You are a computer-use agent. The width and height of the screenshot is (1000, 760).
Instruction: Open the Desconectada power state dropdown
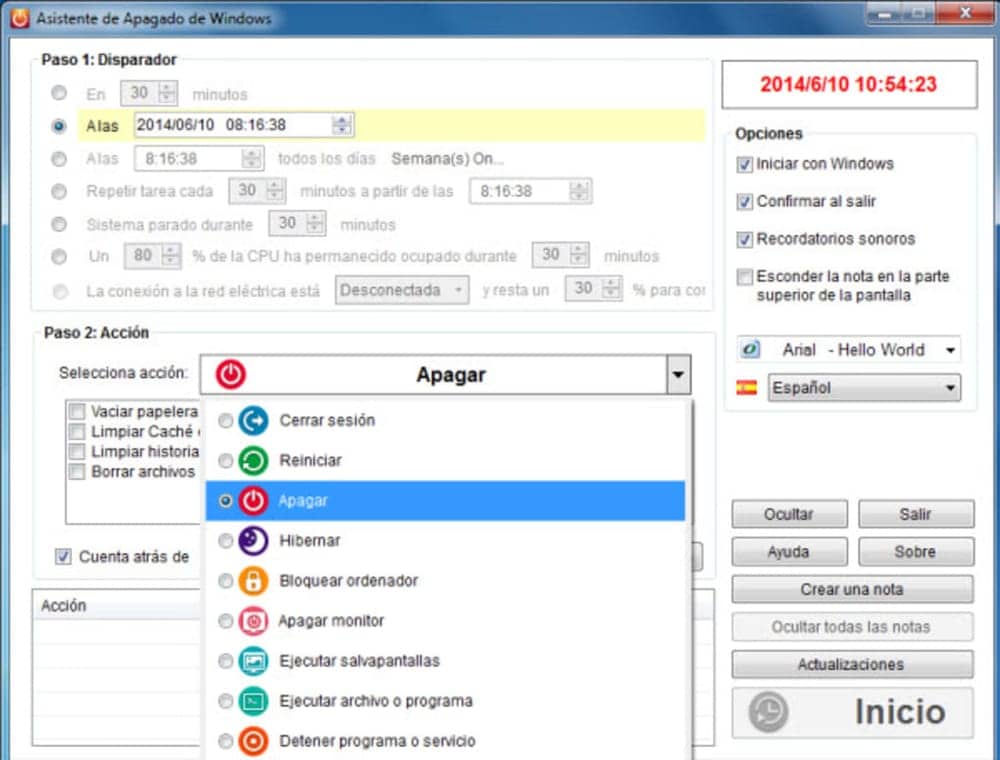(x=402, y=290)
